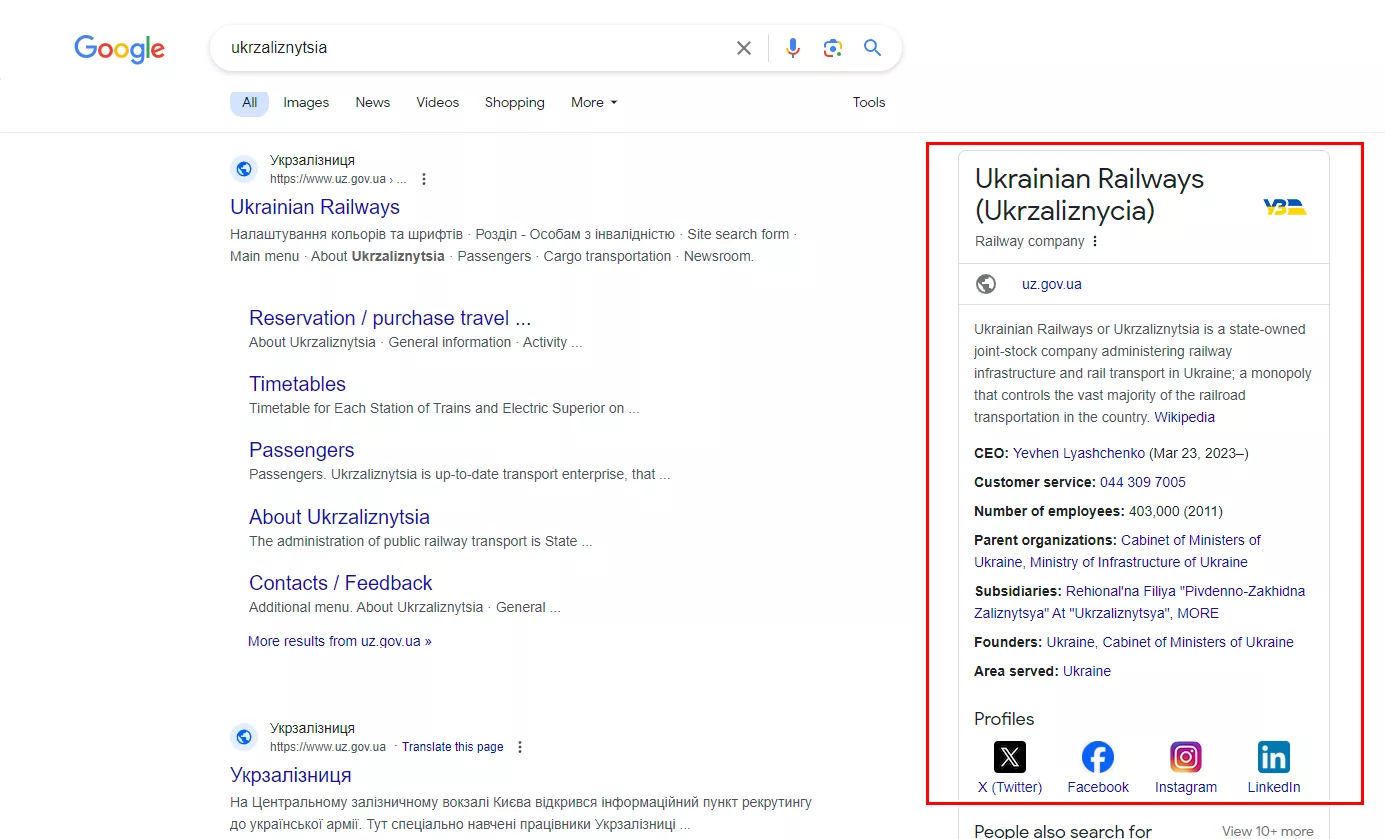This screenshot has width=1385, height=839.
Task: Open the Timetables sitelink
Action: [297, 384]
